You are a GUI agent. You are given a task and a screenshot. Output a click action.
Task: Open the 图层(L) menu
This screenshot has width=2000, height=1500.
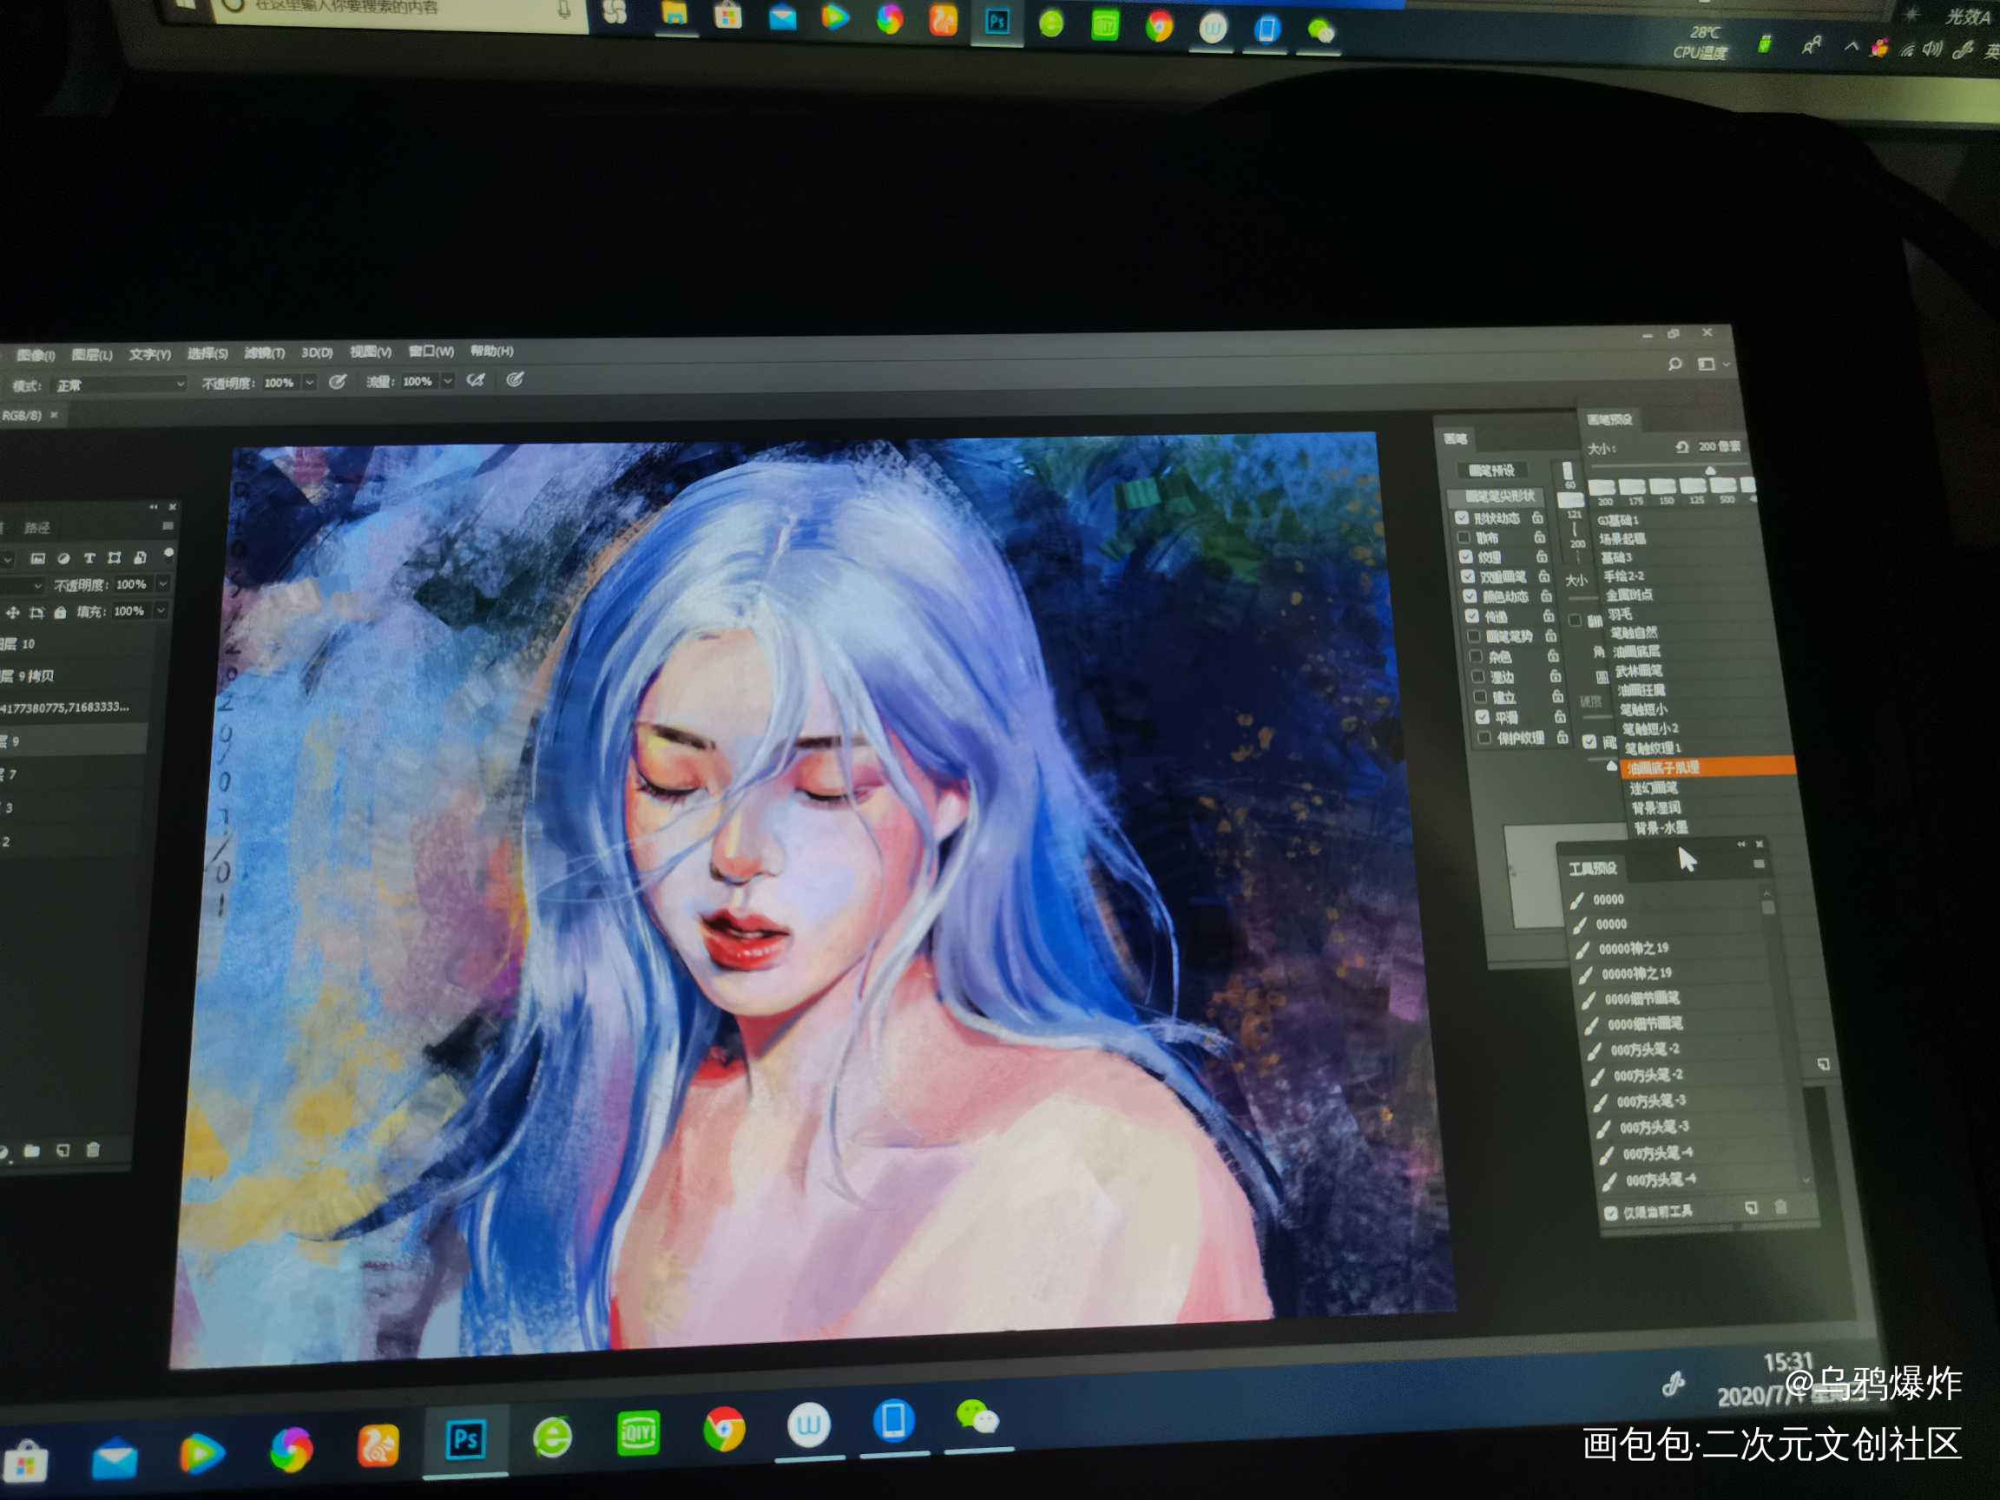point(92,355)
